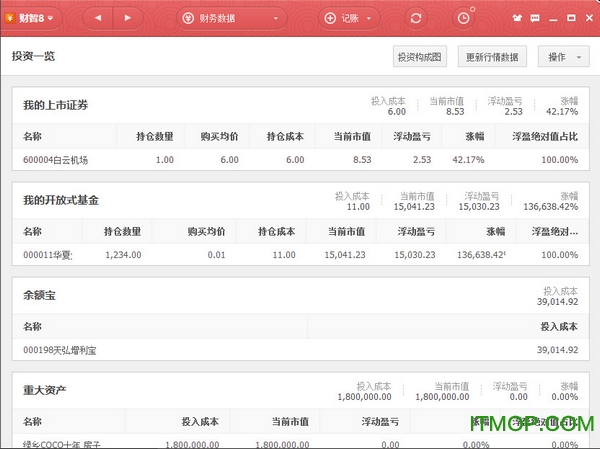Open the 投资构成图 chart
Viewport: 600px width, 449px height.
coord(420,57)
